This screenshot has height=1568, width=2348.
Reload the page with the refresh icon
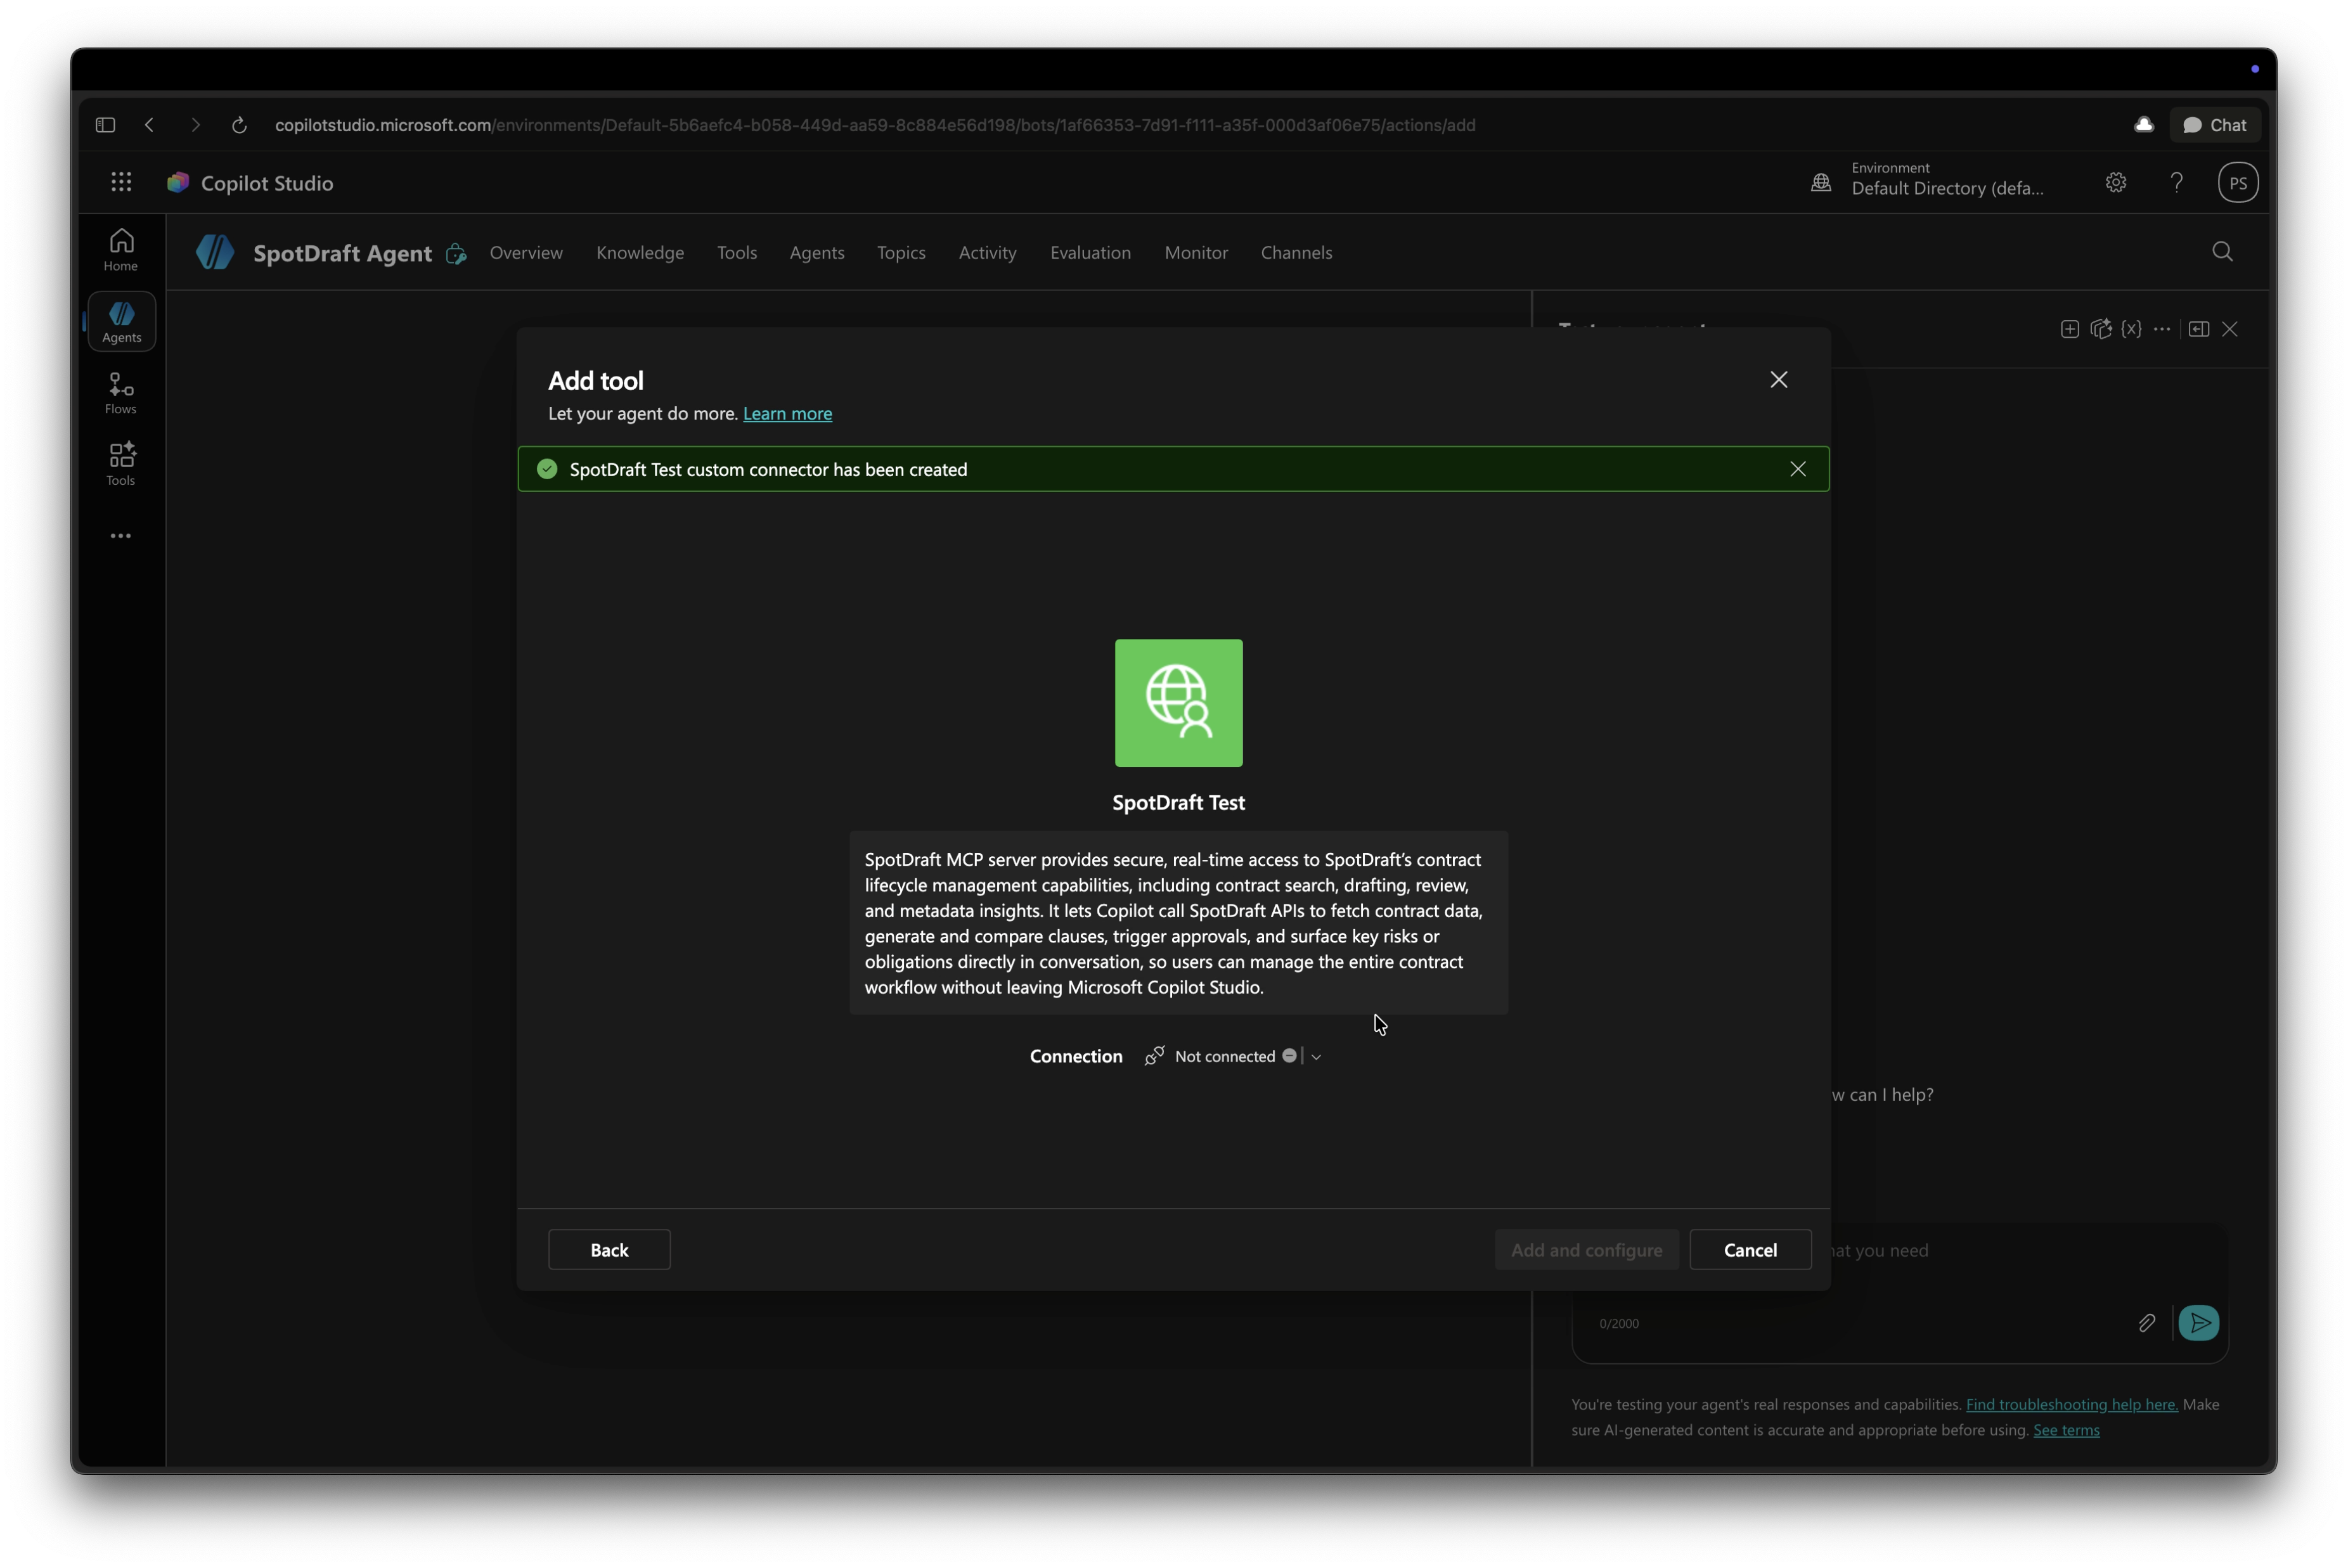click(239, 125)
